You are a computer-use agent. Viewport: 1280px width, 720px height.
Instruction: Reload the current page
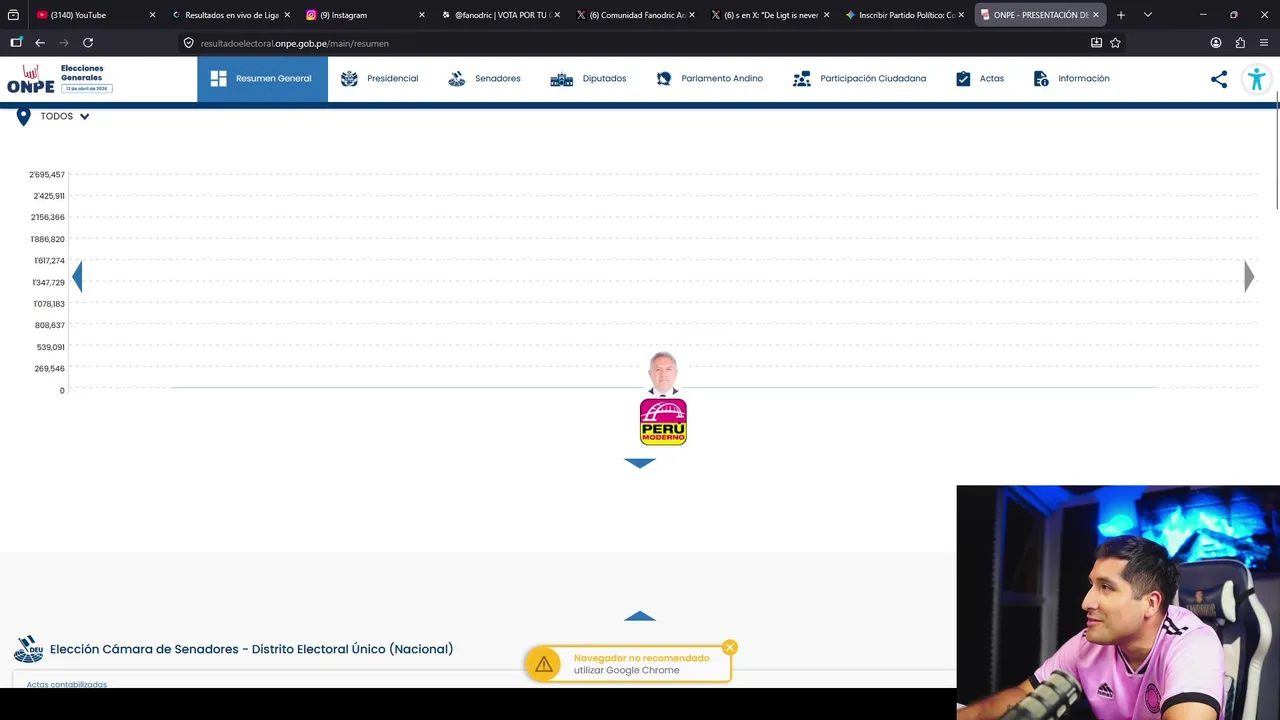(x=88, y=43)
